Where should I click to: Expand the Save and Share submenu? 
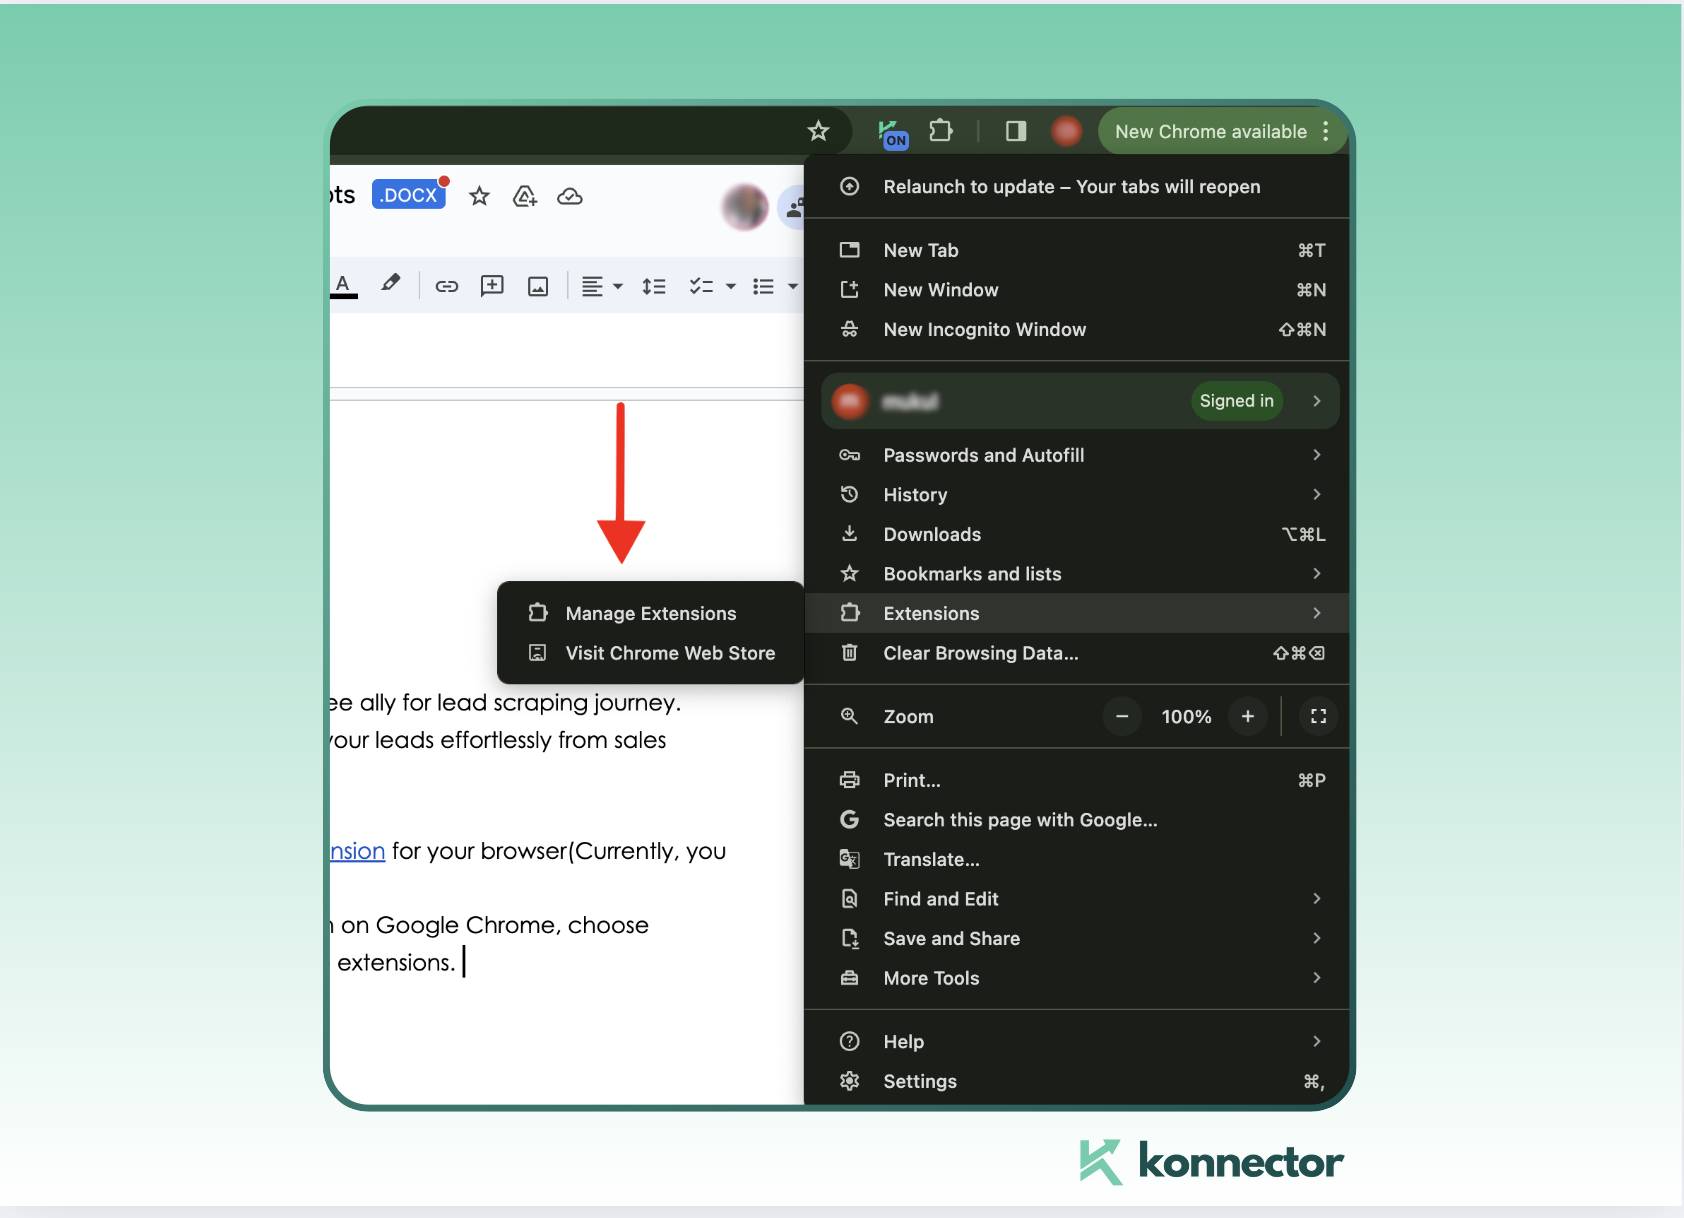coord(1077,939)
